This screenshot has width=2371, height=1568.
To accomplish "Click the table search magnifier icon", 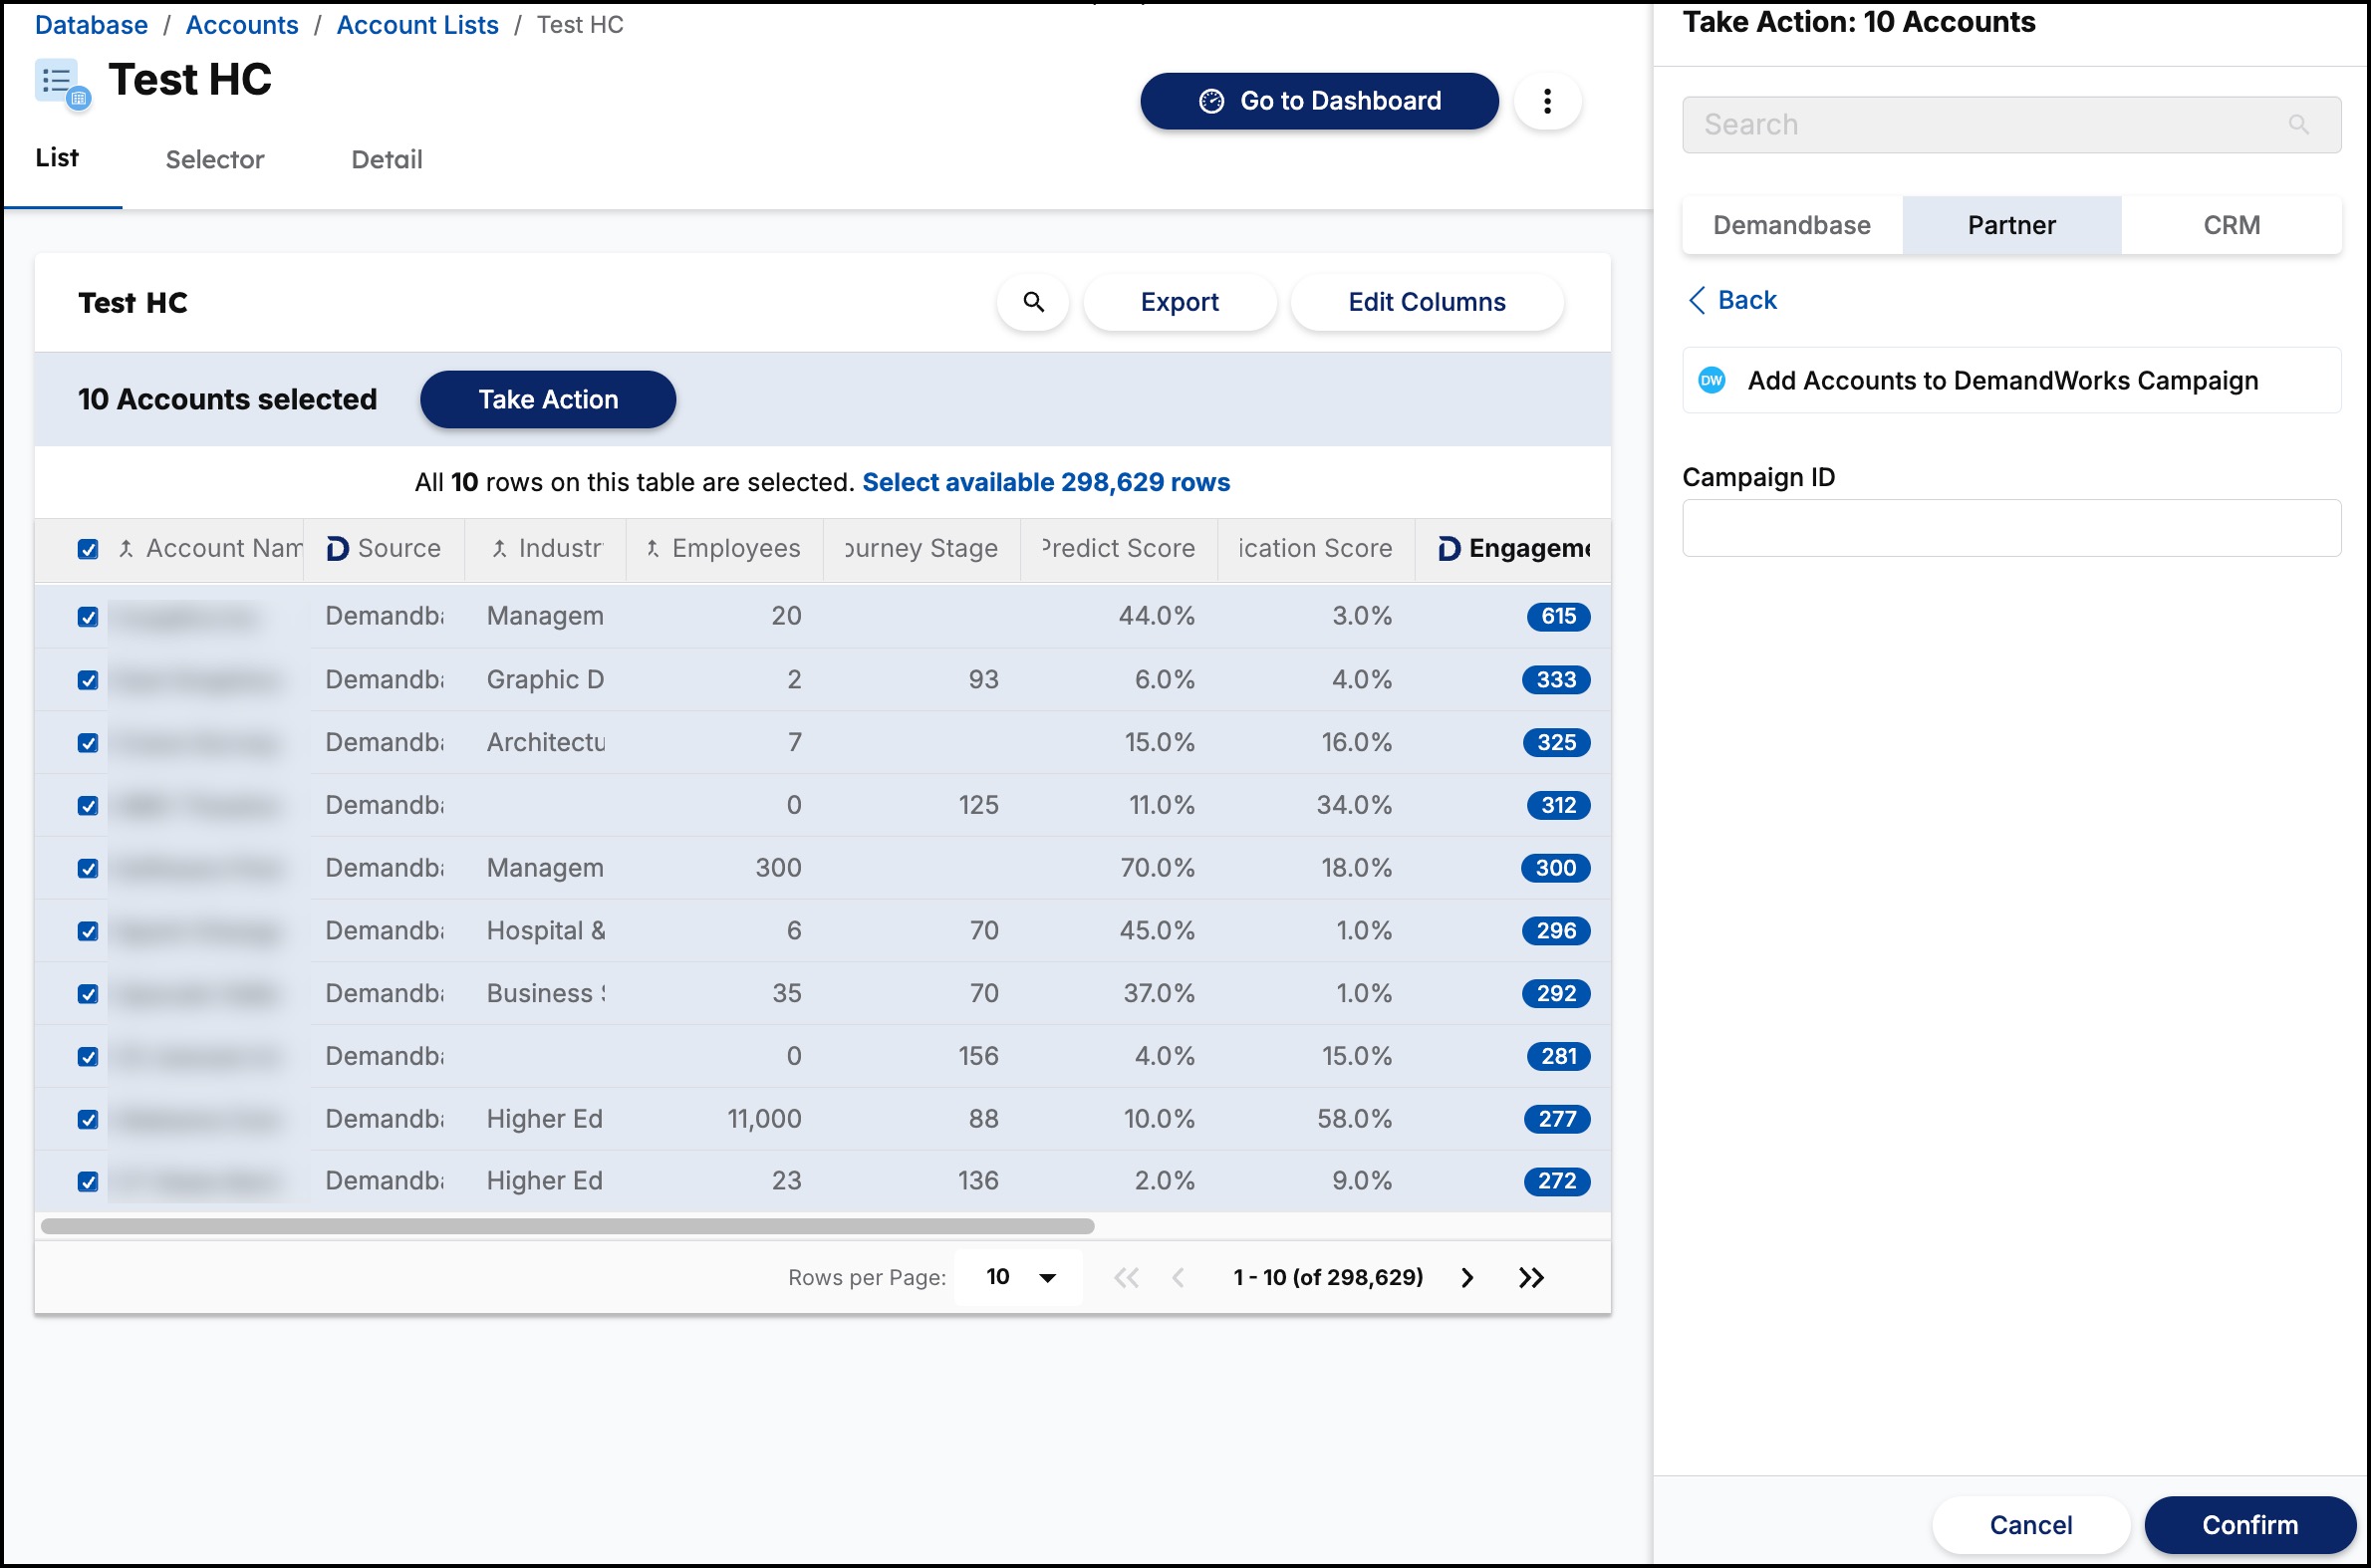I will [1033, 302].
